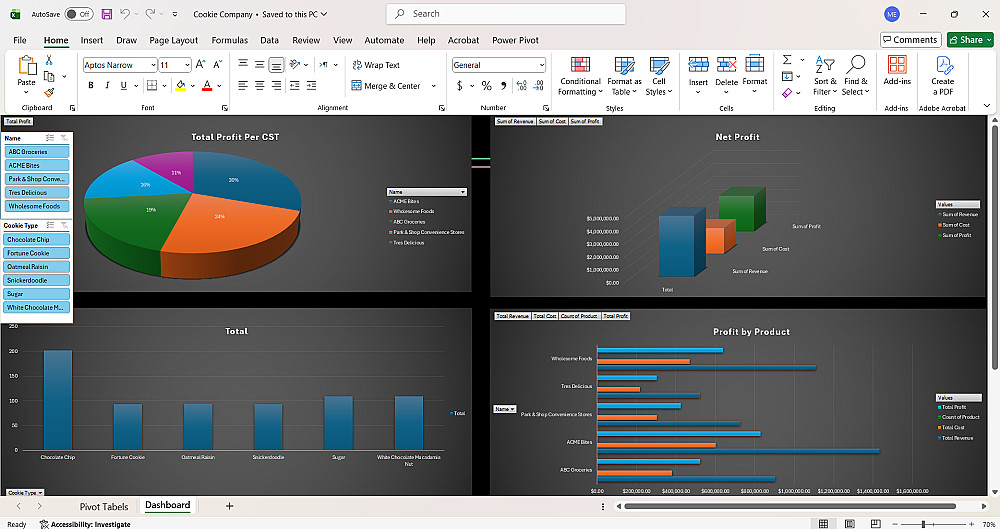
Task: Toggle Snickerdoodle slicer item
Action: (x=37, y=280)
